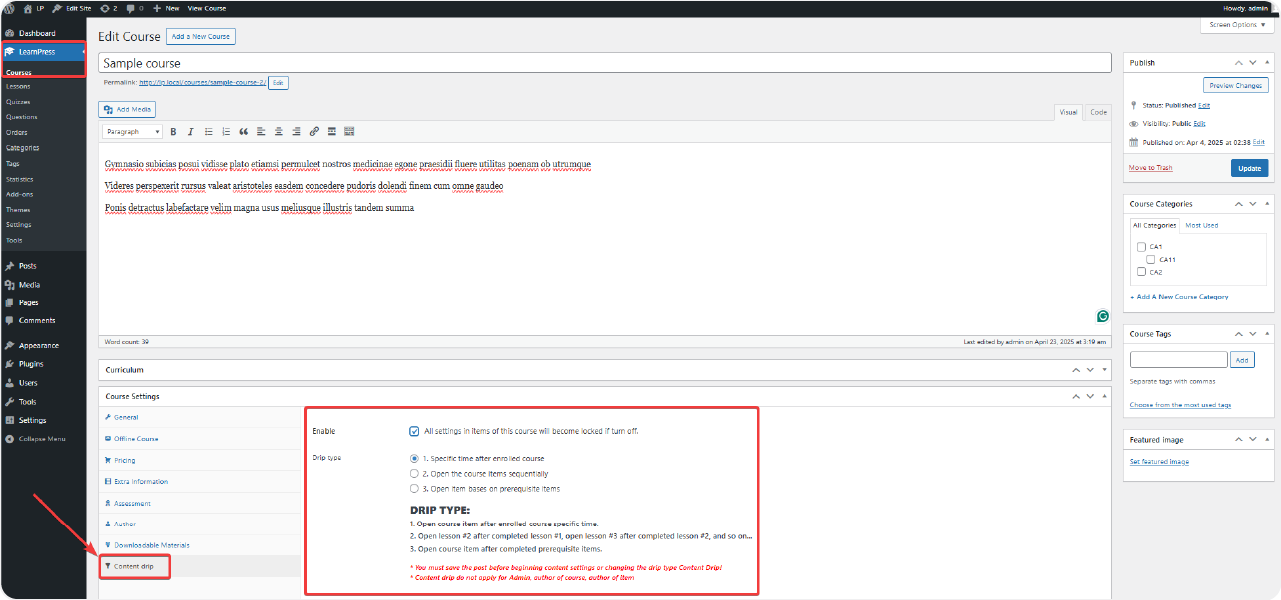
Task: Click the blue Update button
Action: click(1249, 168)
